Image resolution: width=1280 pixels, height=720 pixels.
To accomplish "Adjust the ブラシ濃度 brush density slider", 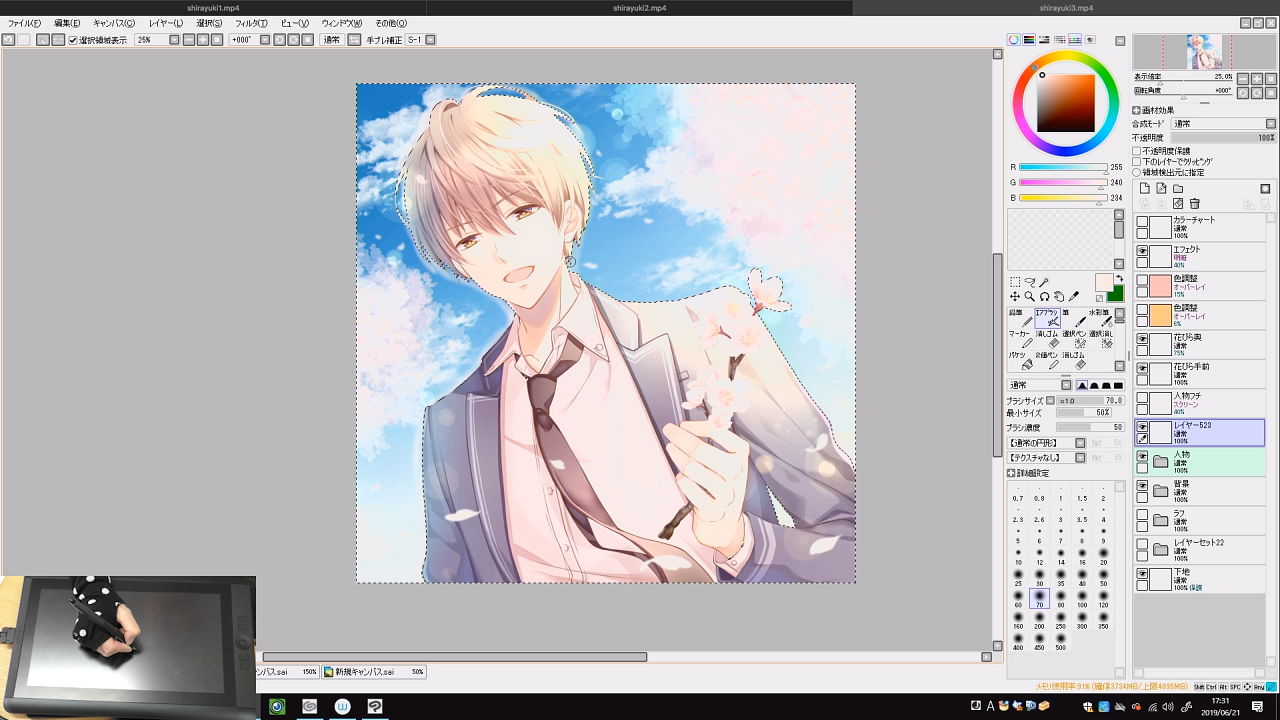I will coord(1090,427).
